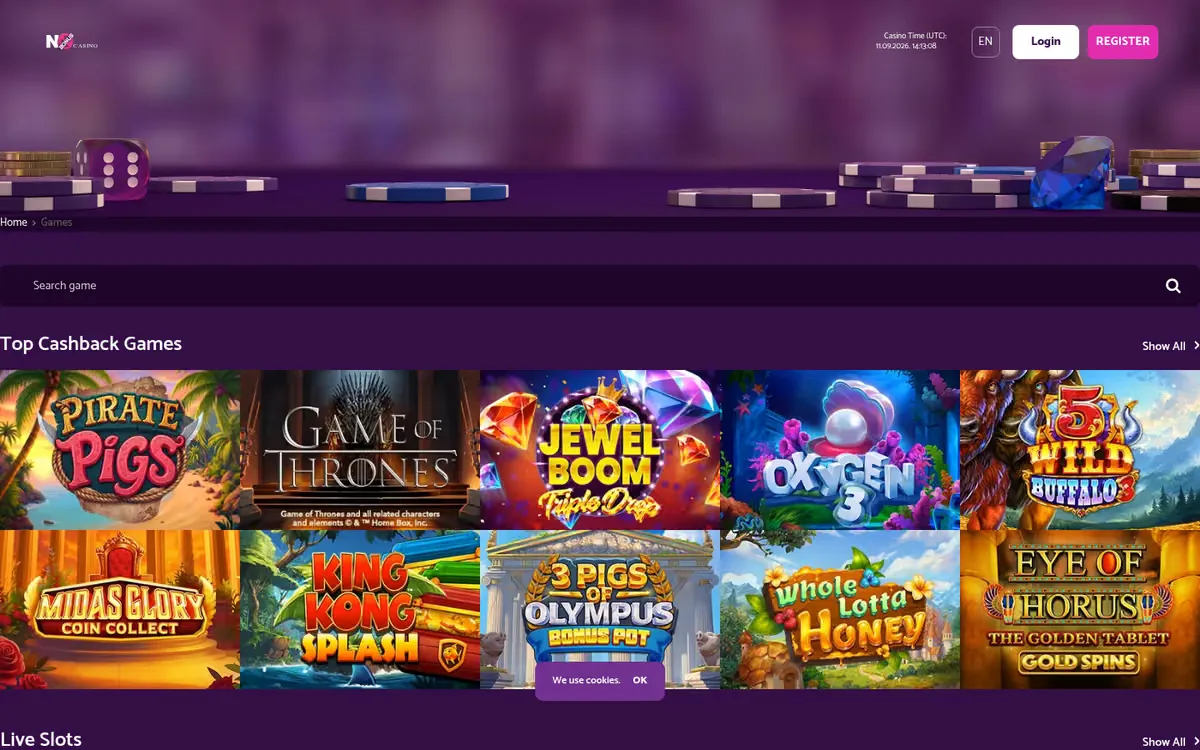Image resolution: width=1200 pixels, height=750 pixels.
Task: Click the search magnifier icon
Action: coord(1173,286)
